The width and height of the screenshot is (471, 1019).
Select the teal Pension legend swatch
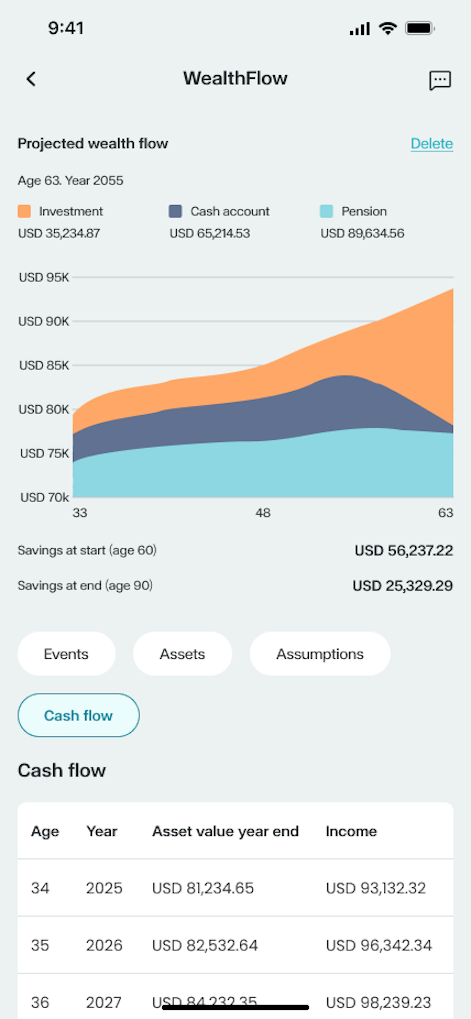coord(327,211)
